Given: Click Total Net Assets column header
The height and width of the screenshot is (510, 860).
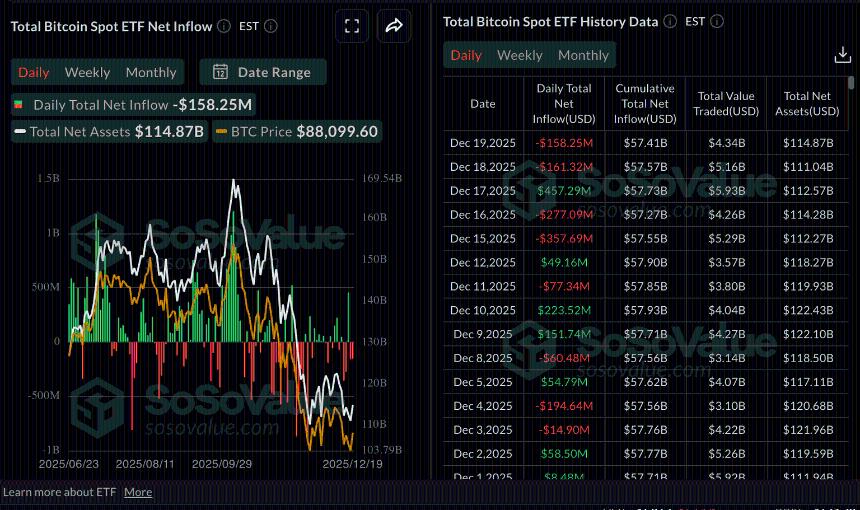Looking at the screenshot, I should point(807,104).
